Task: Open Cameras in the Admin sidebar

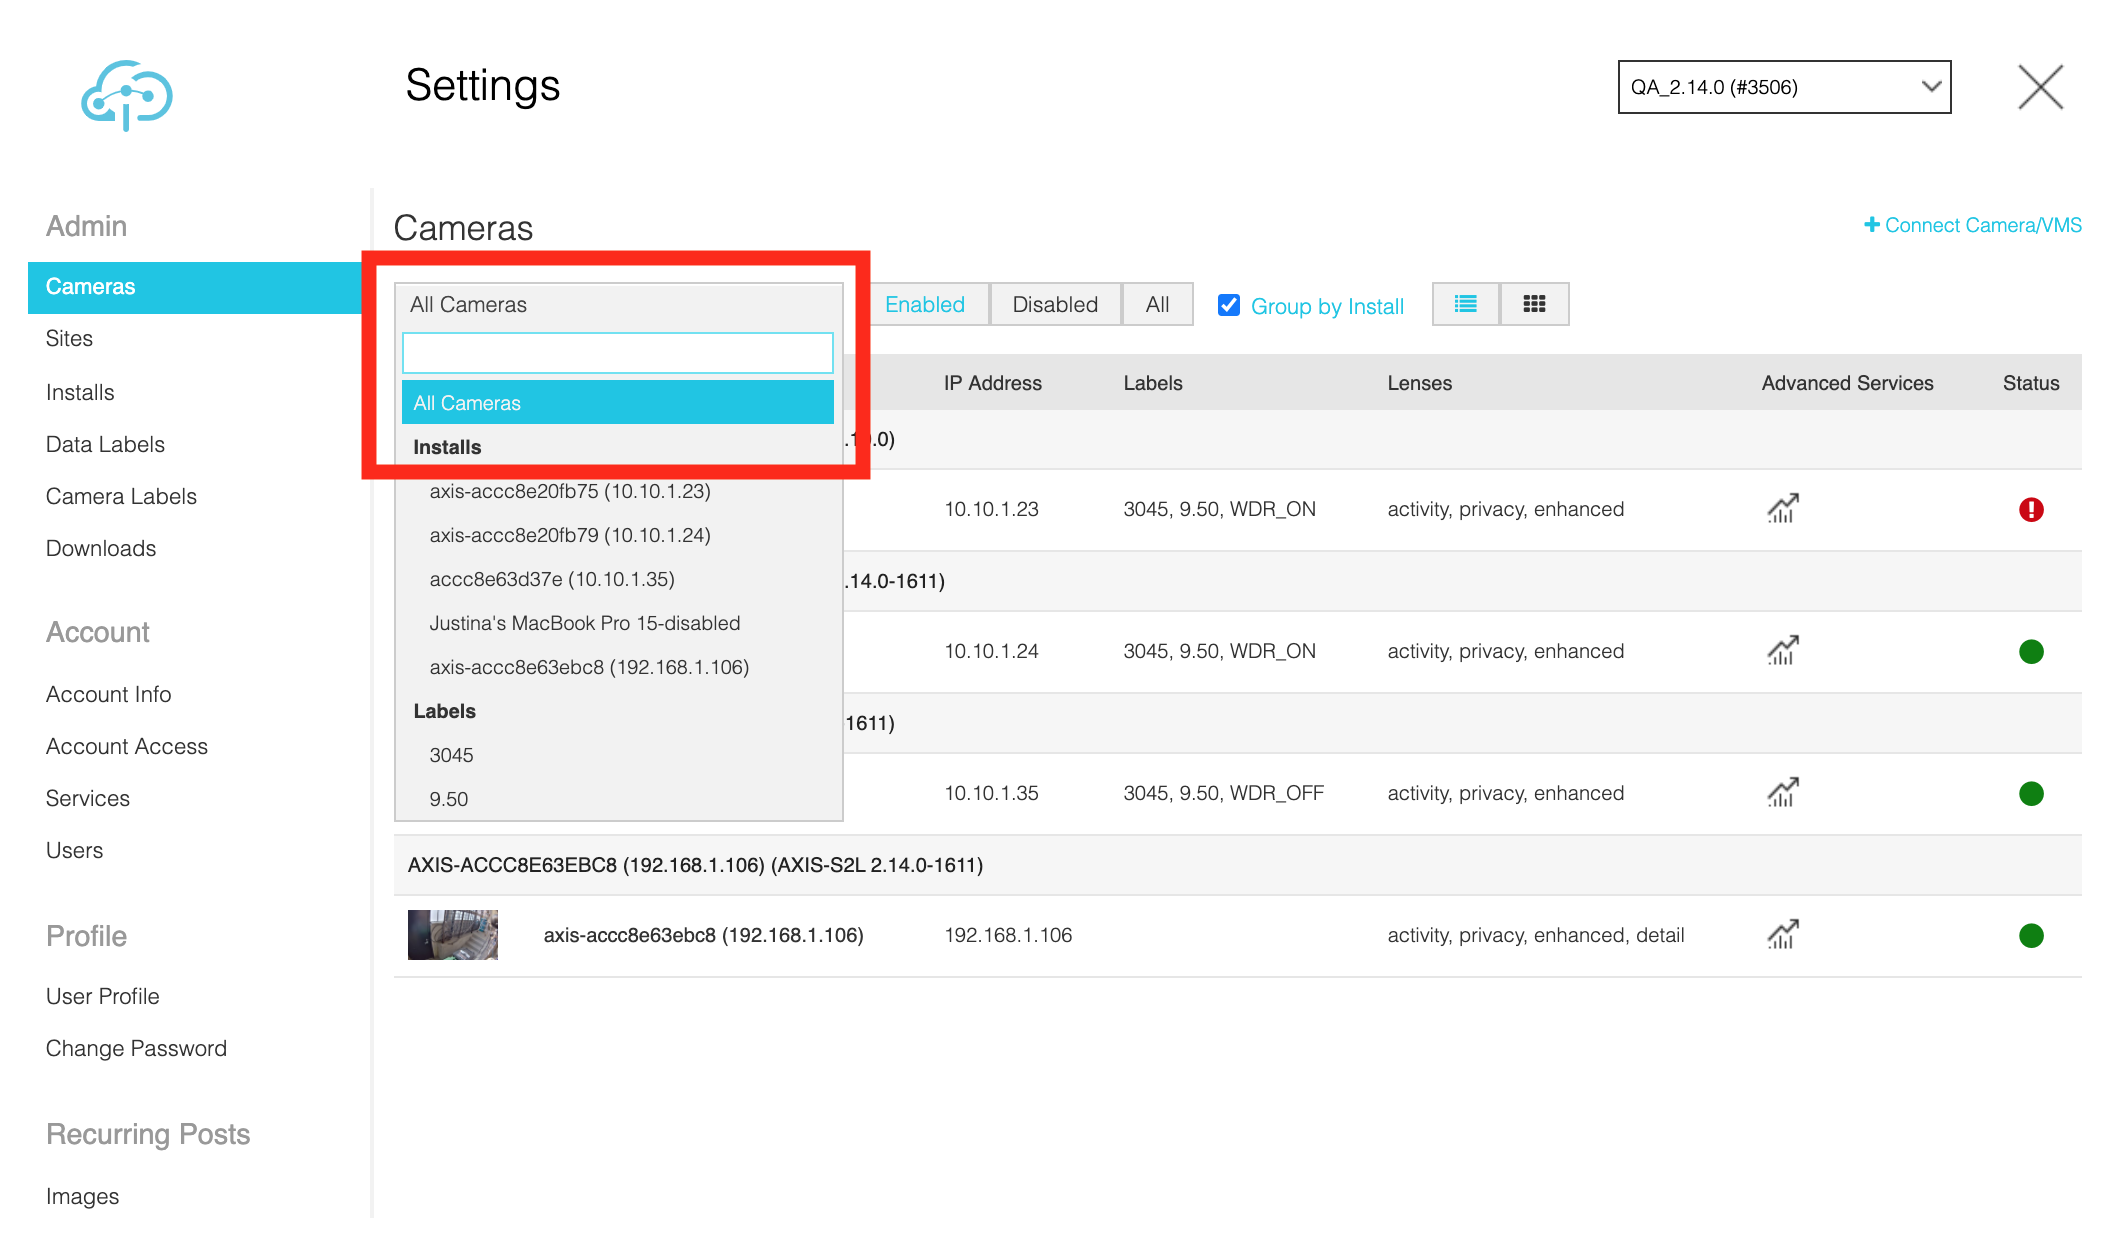Action: click(195, 287)
